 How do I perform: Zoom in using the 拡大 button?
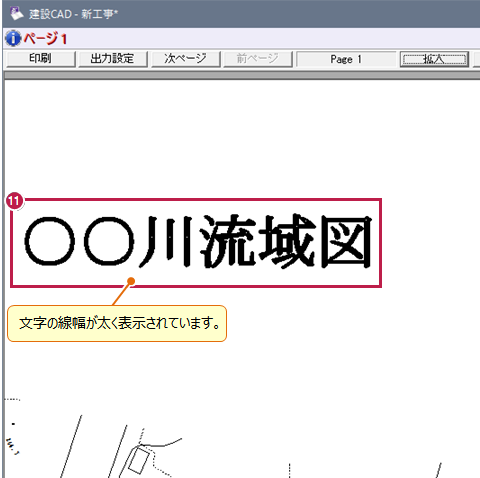click(434, 59)
